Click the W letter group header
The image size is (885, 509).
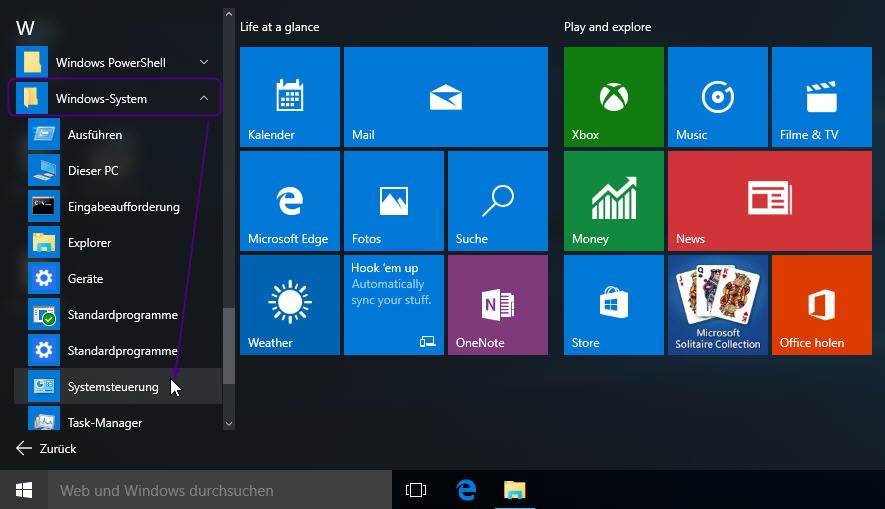(x=25, y=28)
